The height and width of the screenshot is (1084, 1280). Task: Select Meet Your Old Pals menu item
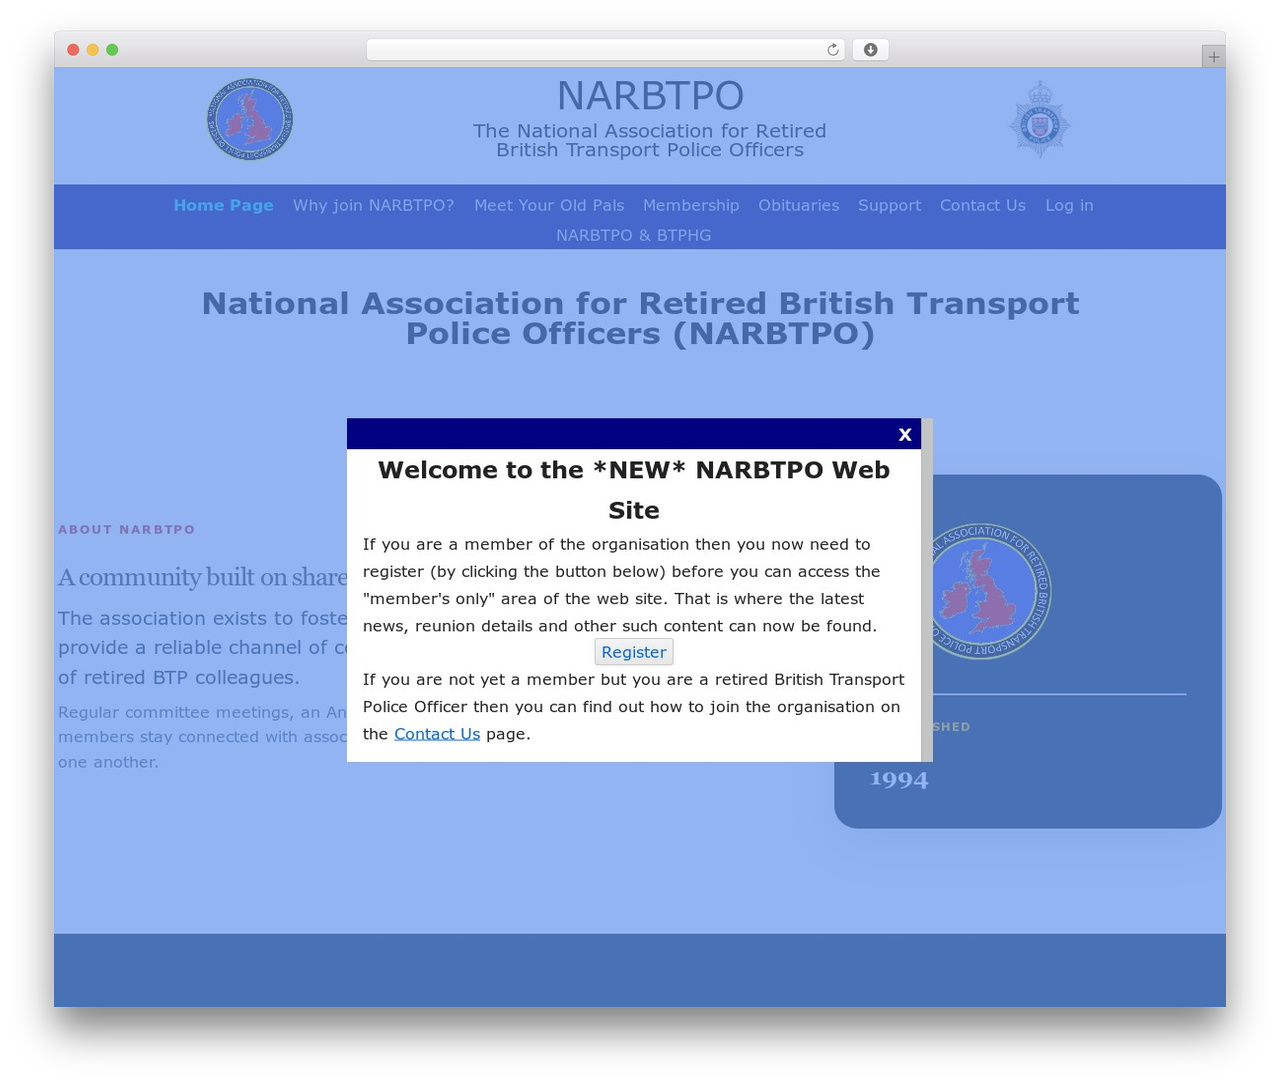coord(549,205)
